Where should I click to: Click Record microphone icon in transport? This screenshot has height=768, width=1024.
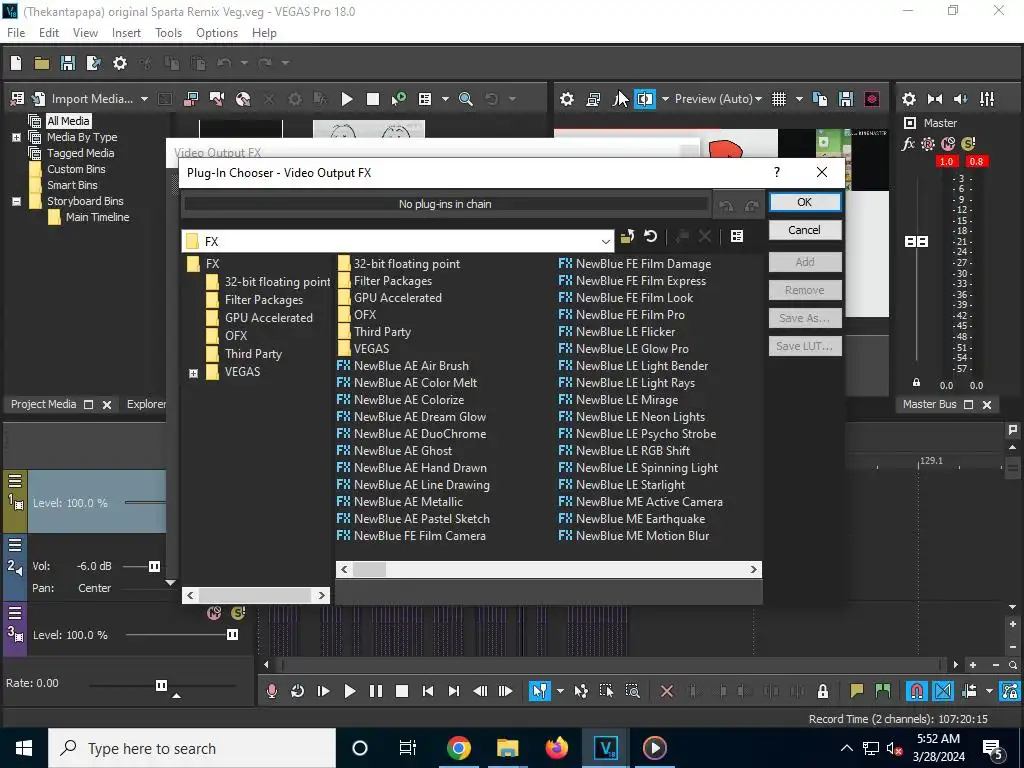[272, 691]
